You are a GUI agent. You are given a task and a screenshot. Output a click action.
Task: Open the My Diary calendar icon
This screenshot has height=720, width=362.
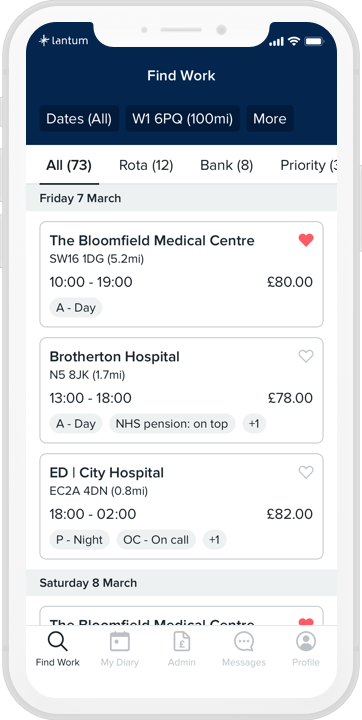coord(119,641)
